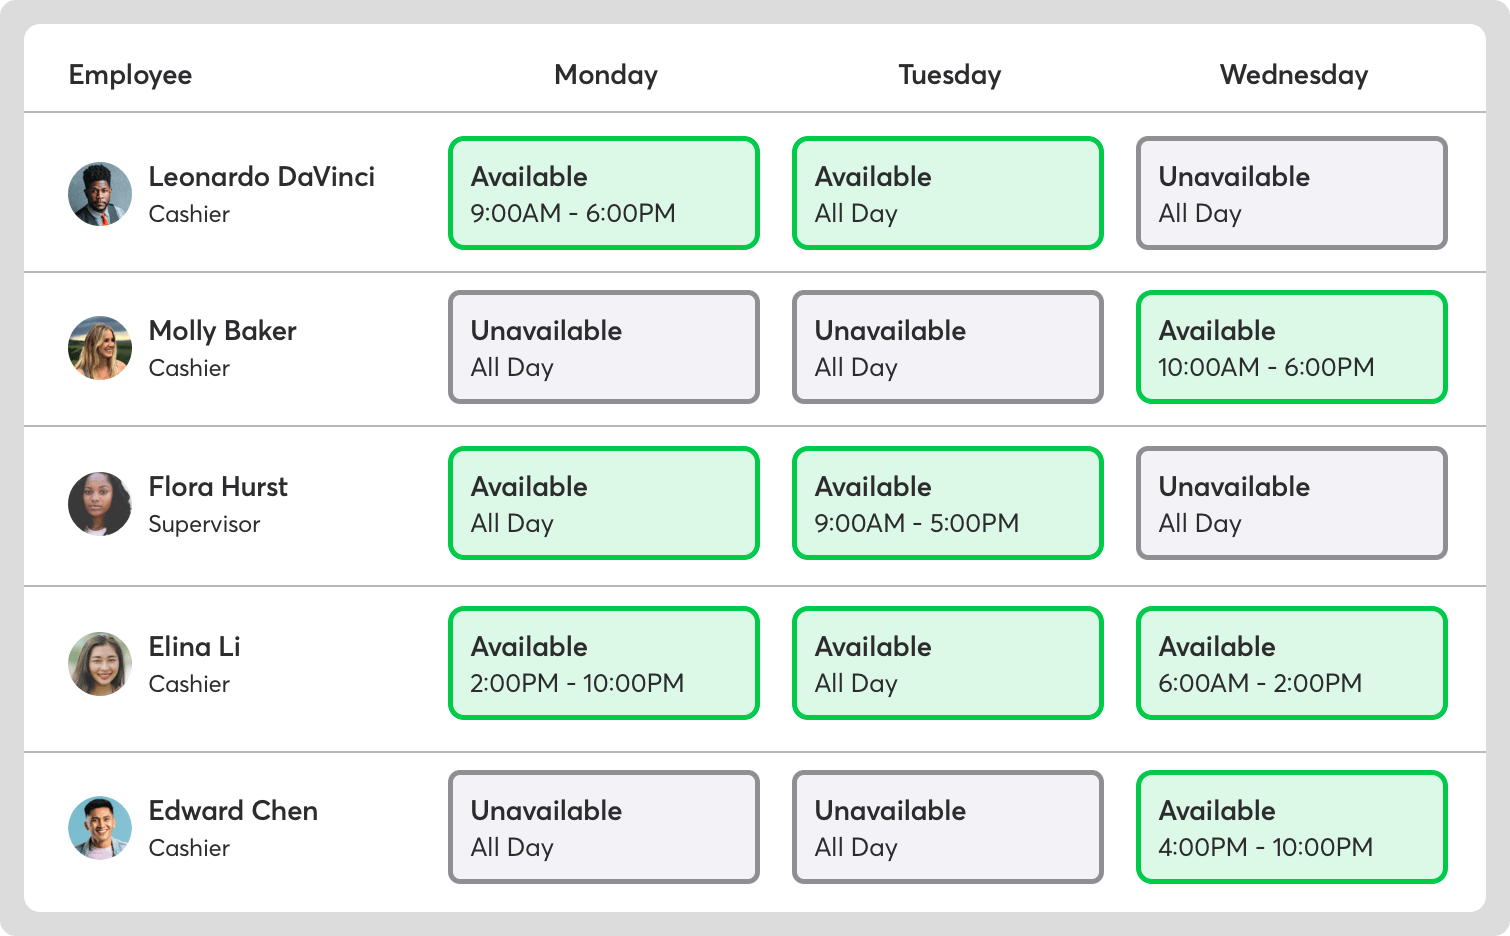Select the Wednesday column header
Image resolution: width=1510 pixels, height=936 pixels.
tap(1293, 75)
